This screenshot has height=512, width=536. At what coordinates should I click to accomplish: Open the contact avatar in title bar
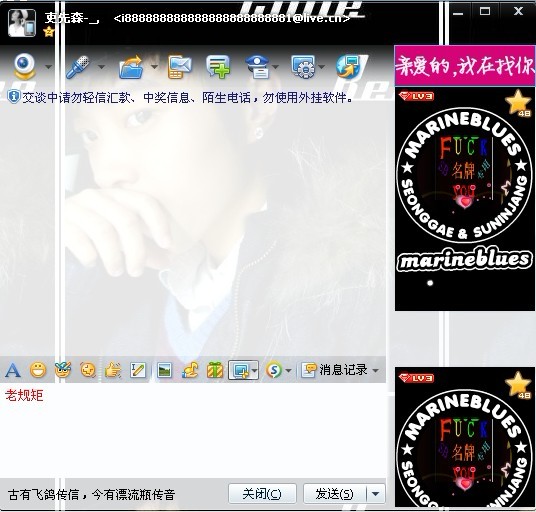click(x=22, y=23)
